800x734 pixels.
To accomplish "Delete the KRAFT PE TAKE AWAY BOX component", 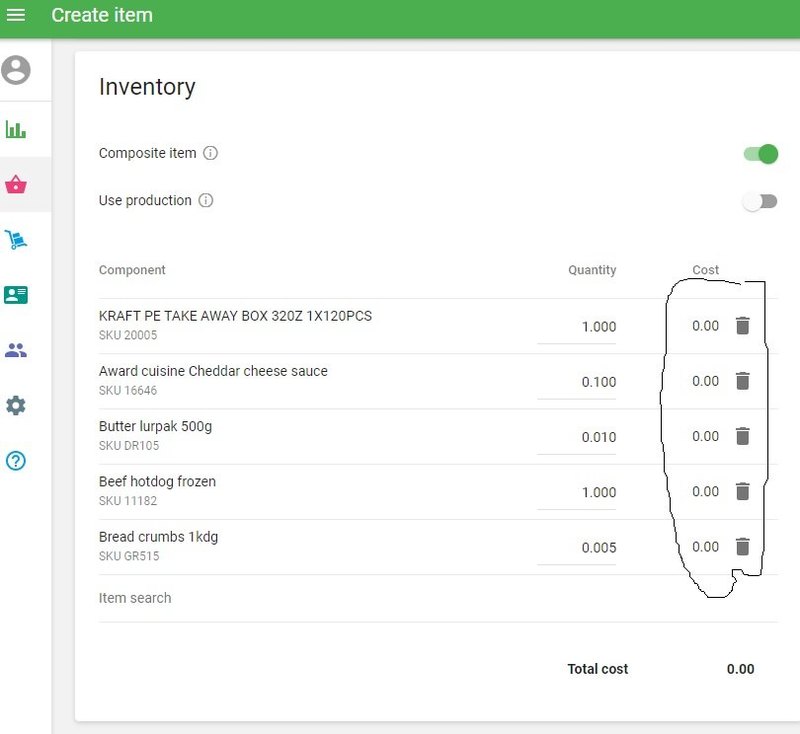I will tap(742, 326).
